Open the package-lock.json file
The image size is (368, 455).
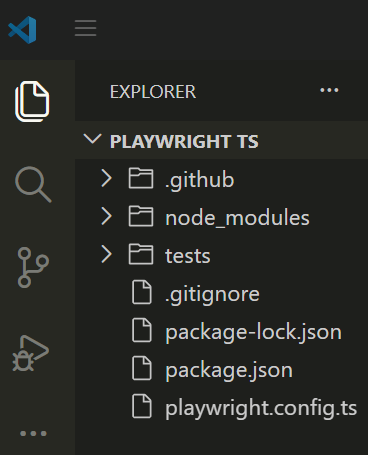pyautogui.click(x=253, y=333)
